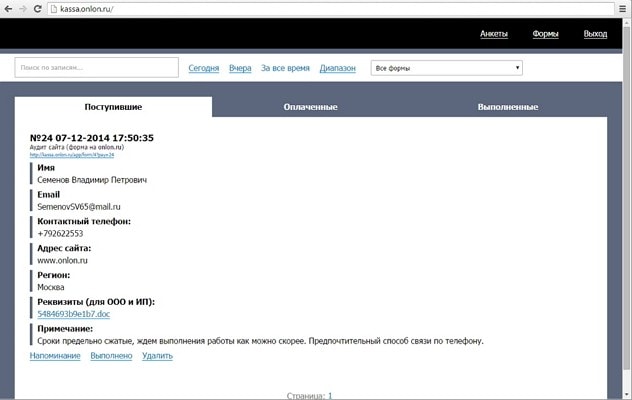
Task: Click the email SemenovSV65@mail.ru
Action: (x=79, y=206)
